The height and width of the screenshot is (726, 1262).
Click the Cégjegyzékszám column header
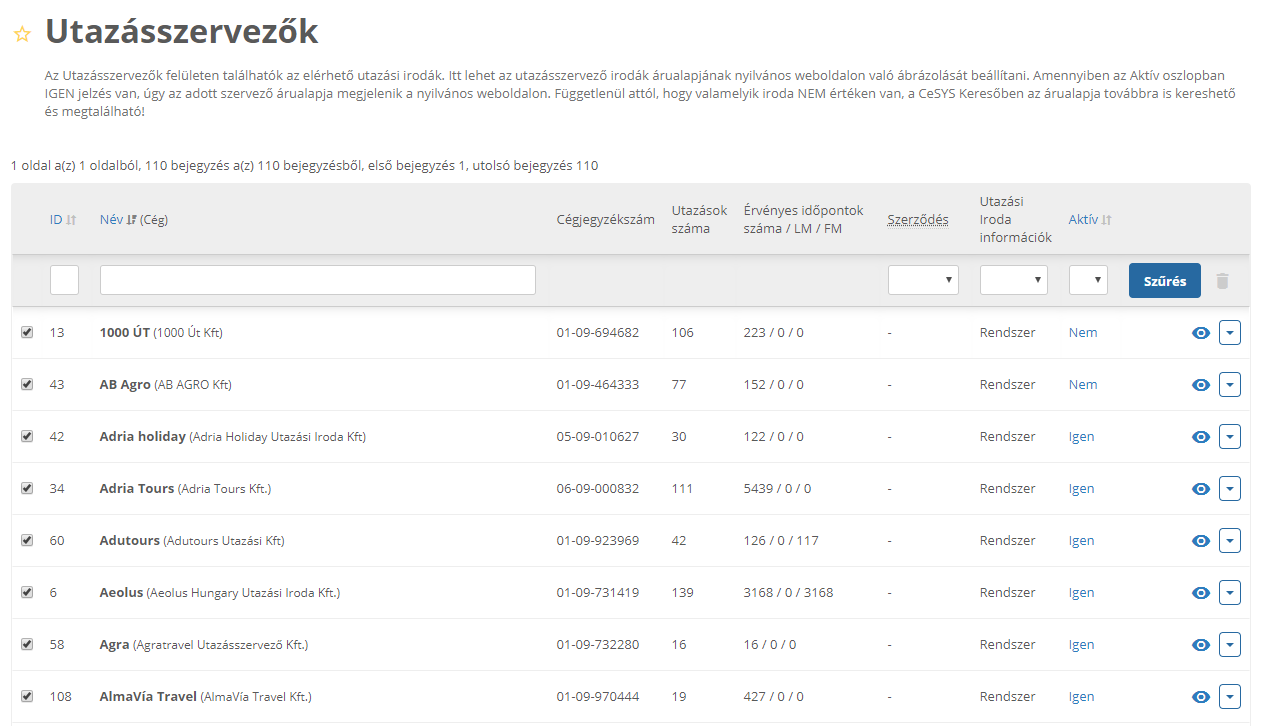click(606, 220)
